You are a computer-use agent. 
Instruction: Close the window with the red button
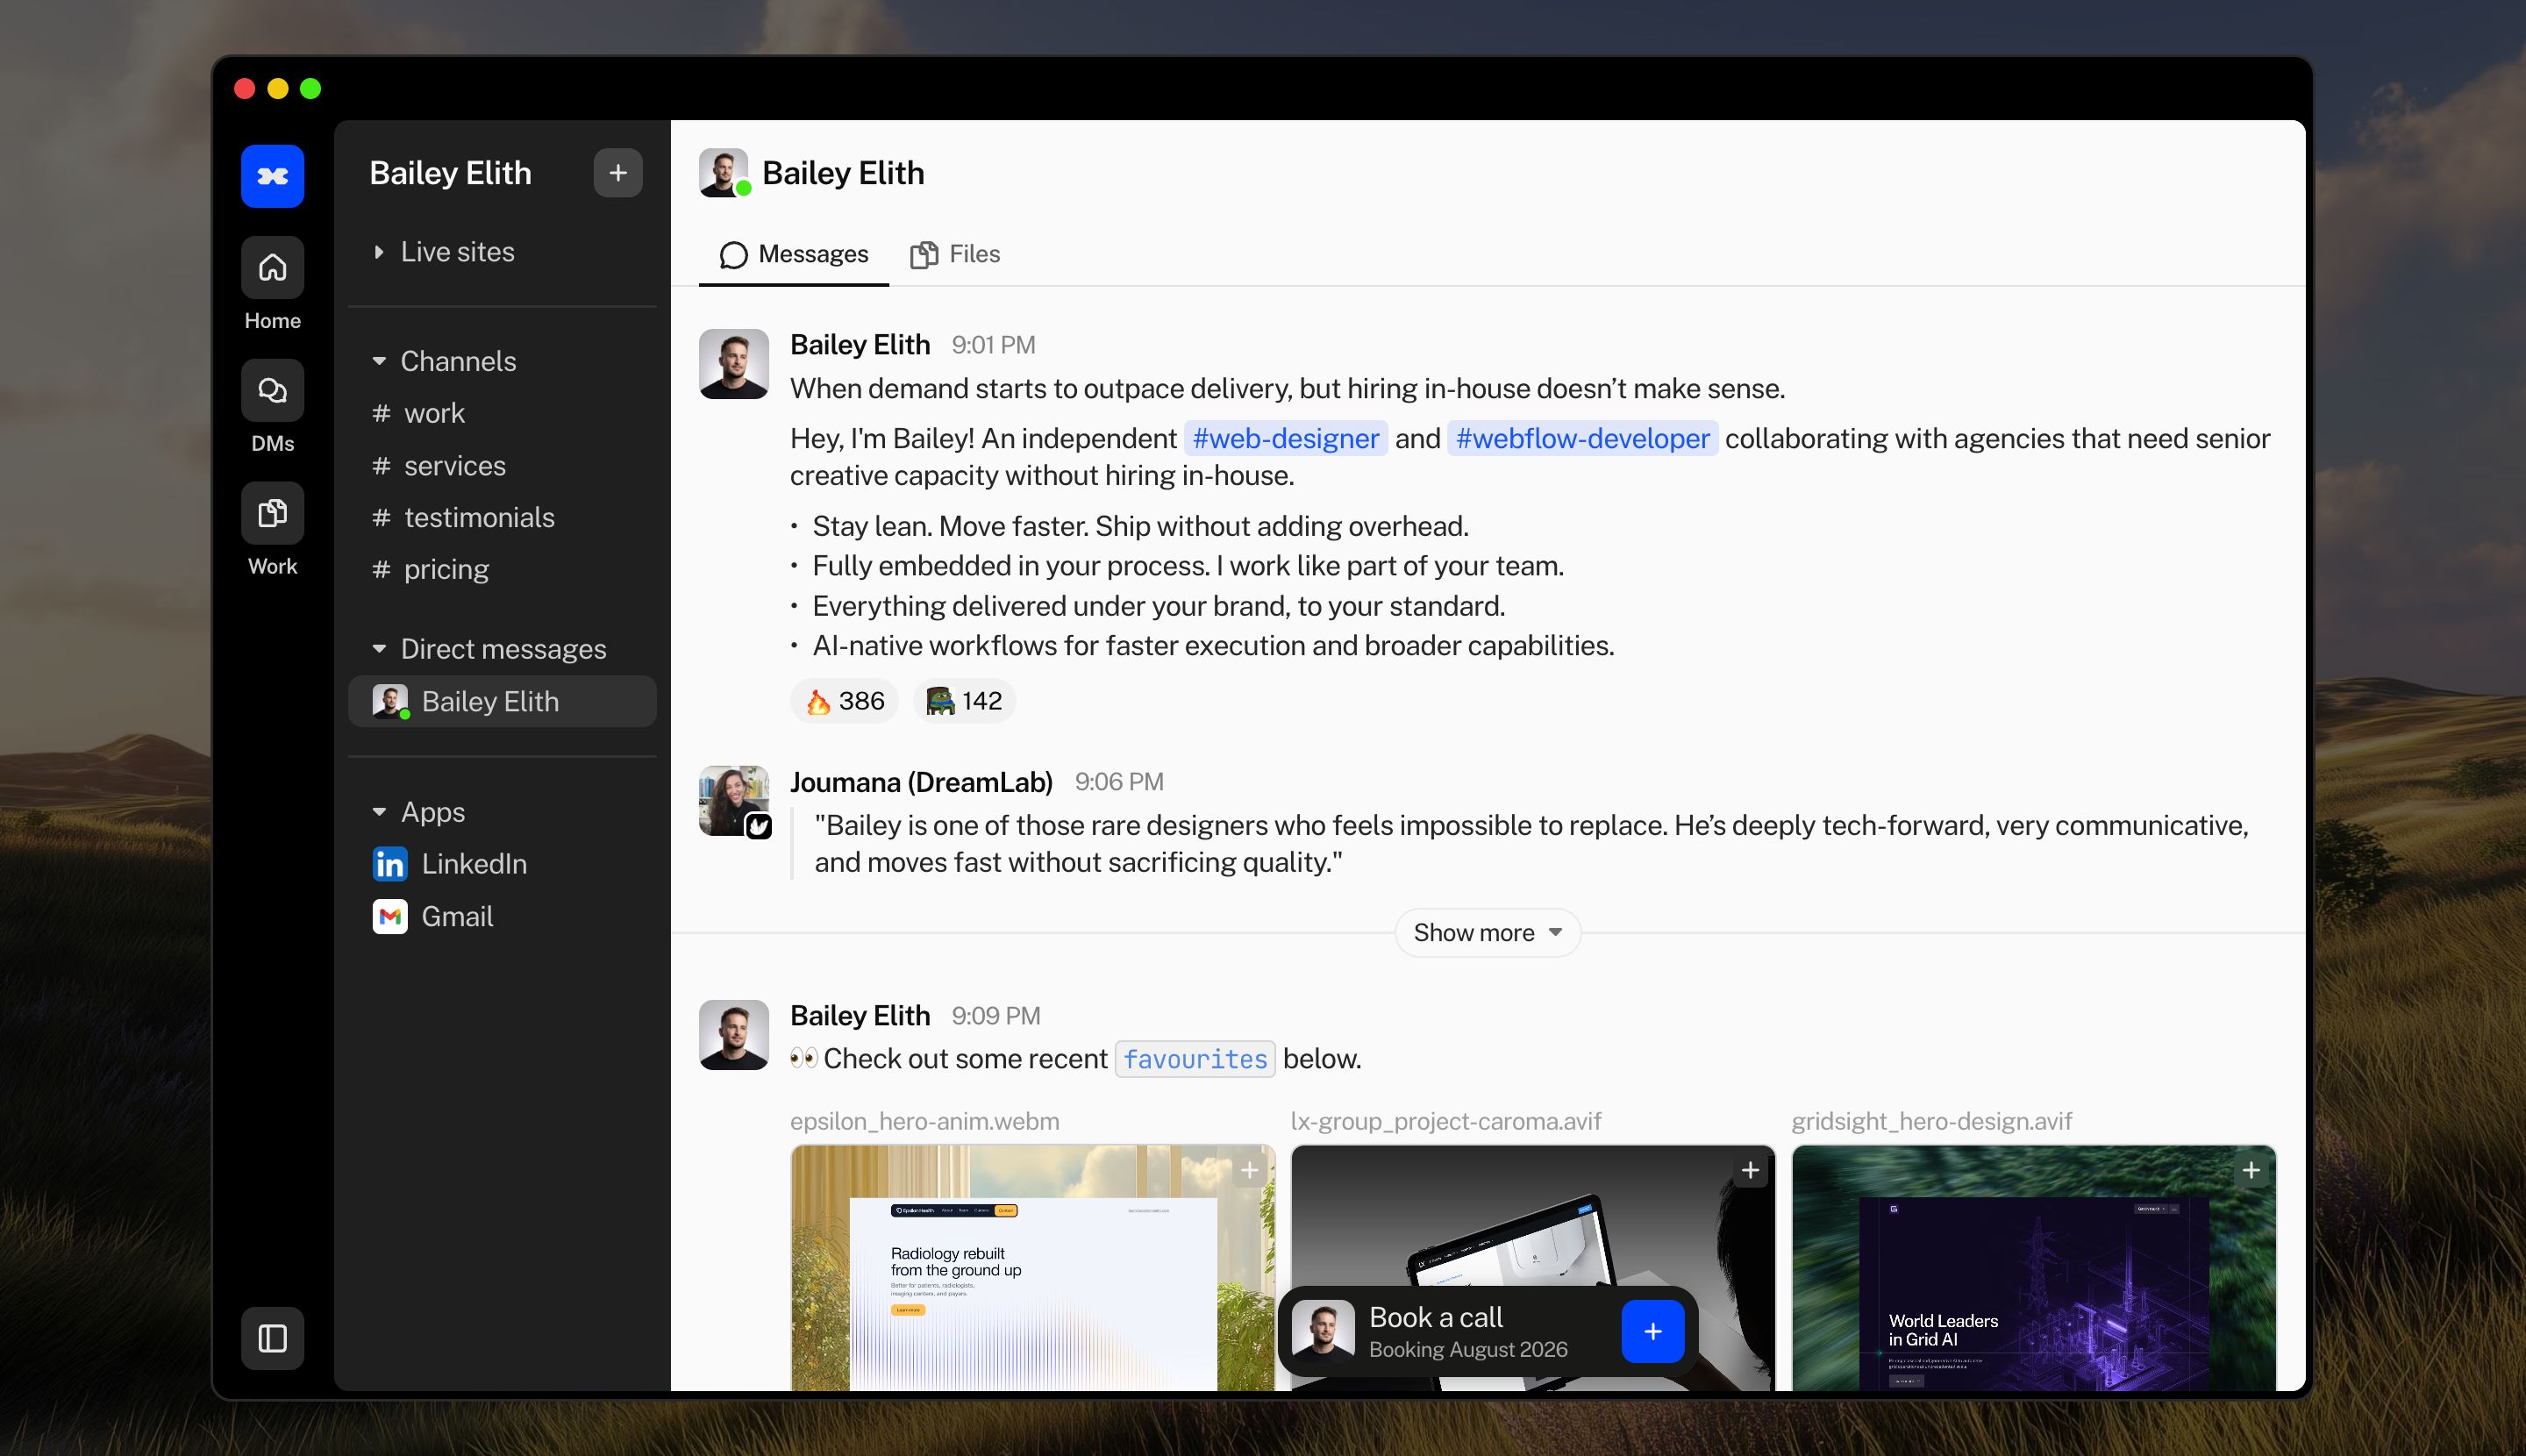click(244, 88)
